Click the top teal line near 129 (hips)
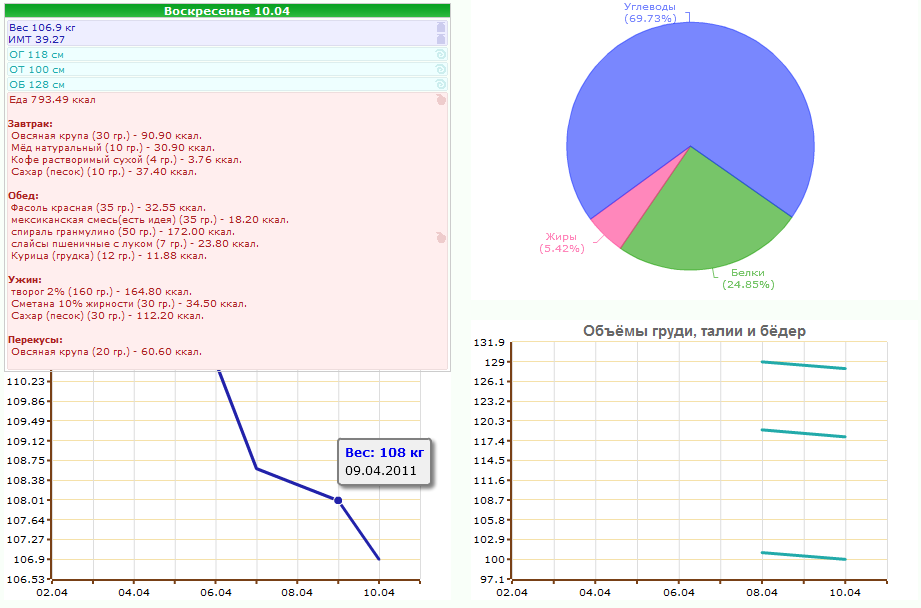 804,365
